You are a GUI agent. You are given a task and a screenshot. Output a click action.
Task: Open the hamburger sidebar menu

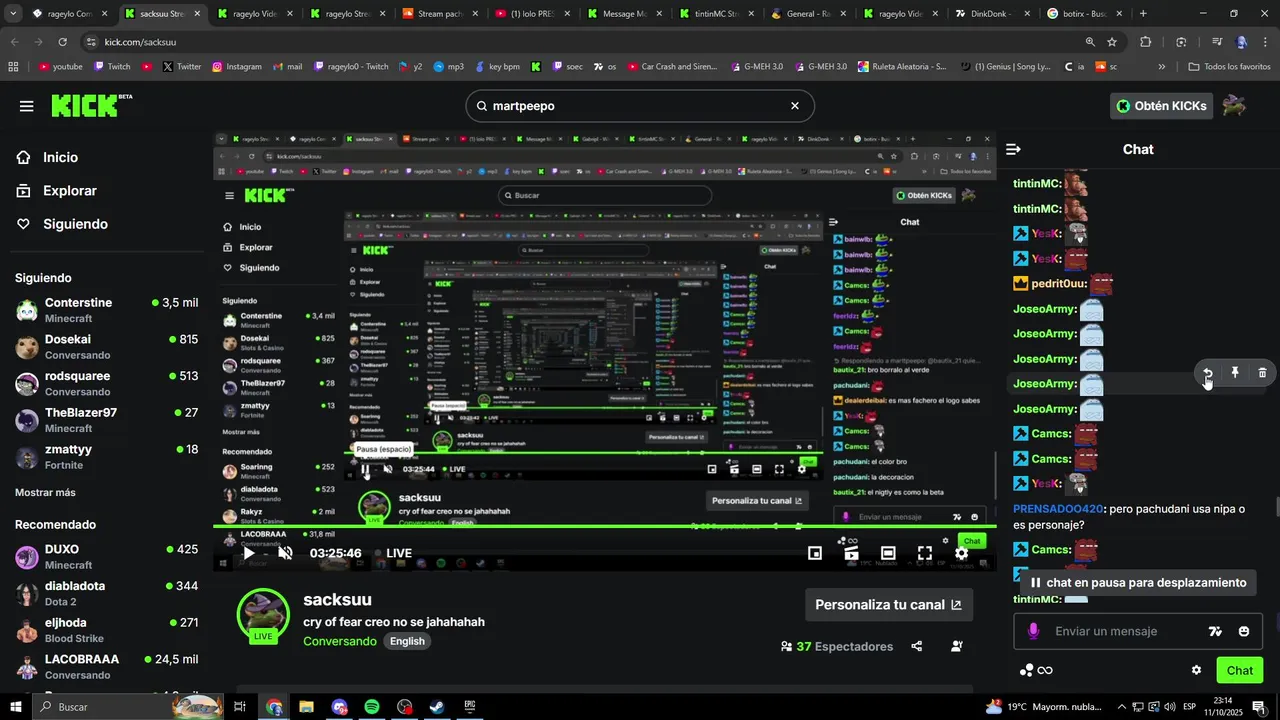[x=27, y=106]
